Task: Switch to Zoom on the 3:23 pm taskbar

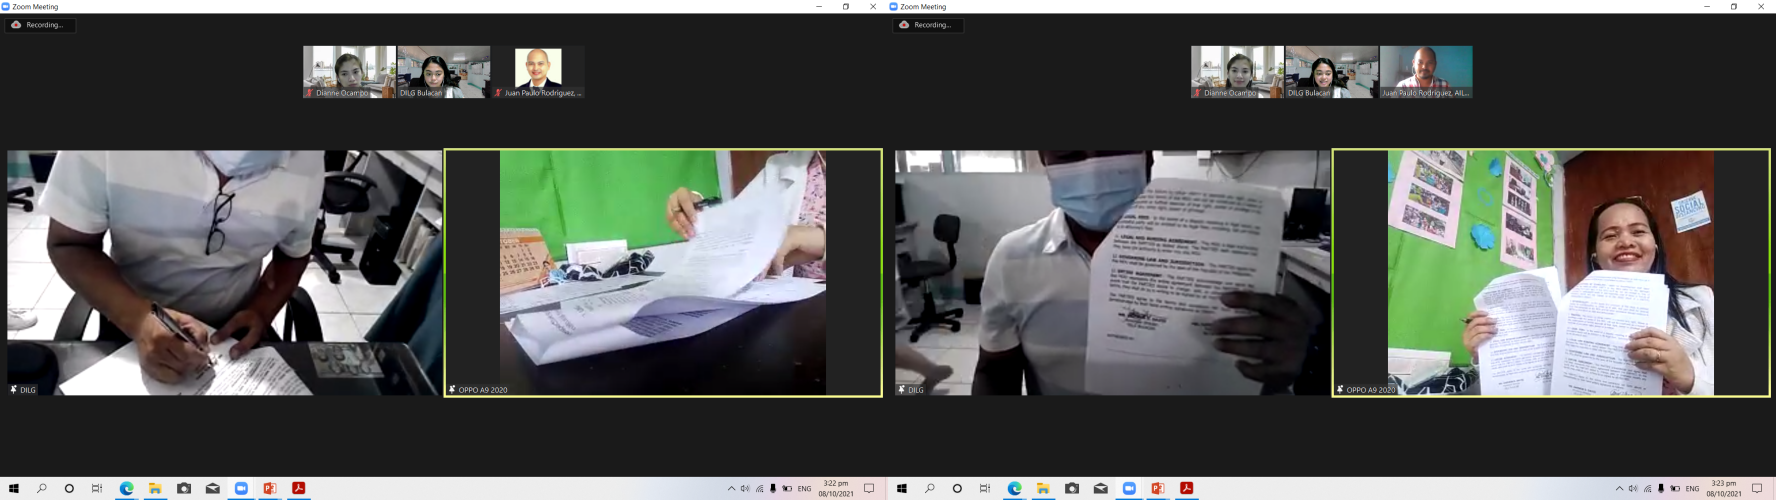Action: (x=1129, y=489)
